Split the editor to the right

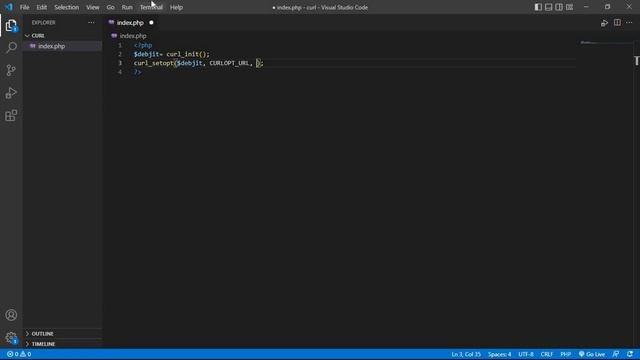click(617, 22)
